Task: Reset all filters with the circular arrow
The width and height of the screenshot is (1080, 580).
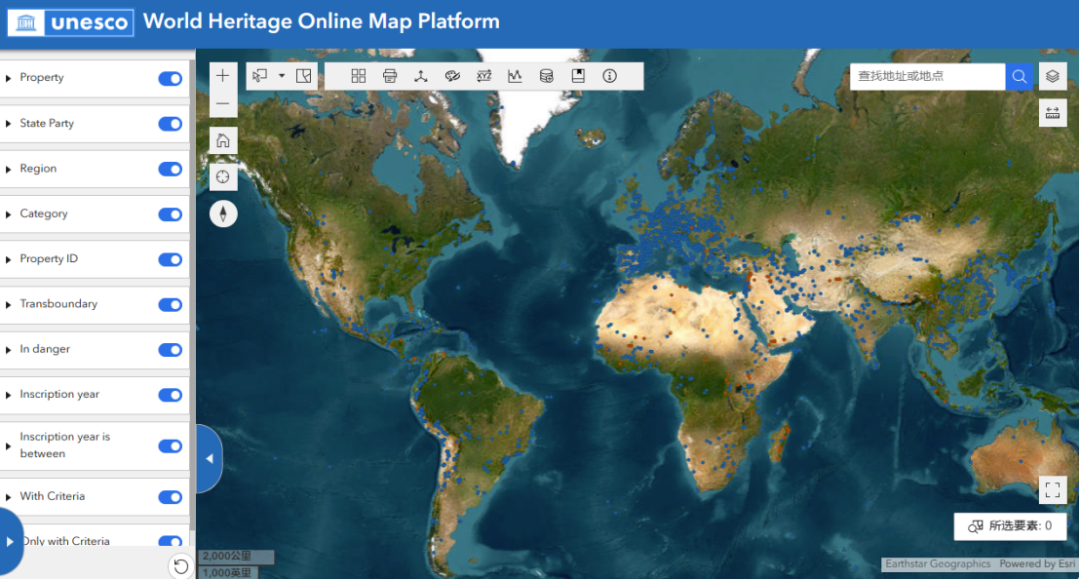Action: (180, 566)
